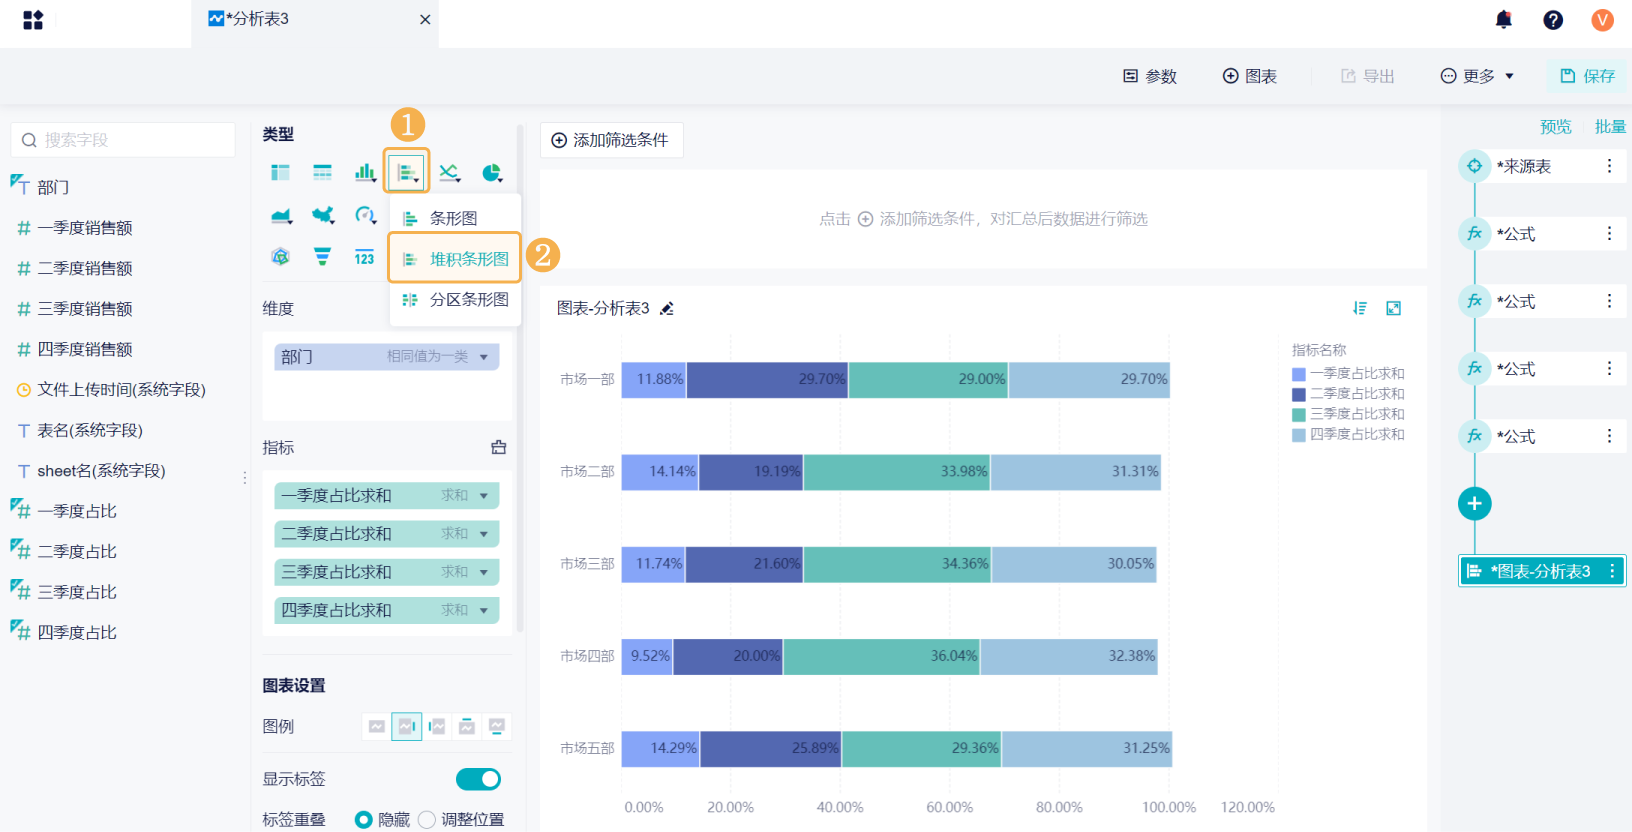Click the chart fullscreen expand icon

tap(1393, 308)
